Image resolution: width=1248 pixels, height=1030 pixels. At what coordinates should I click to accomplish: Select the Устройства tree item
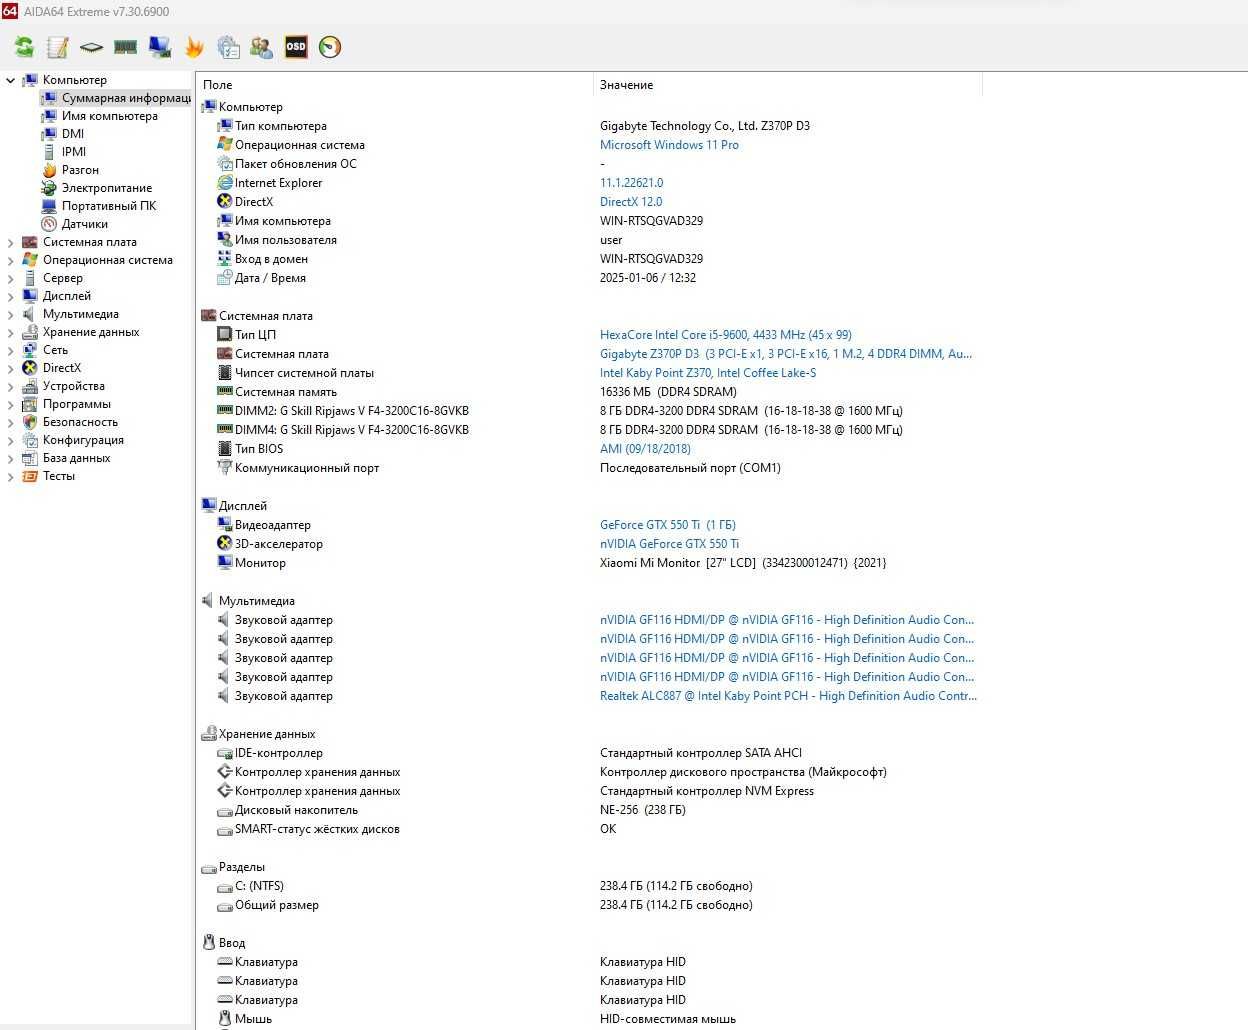74,386
